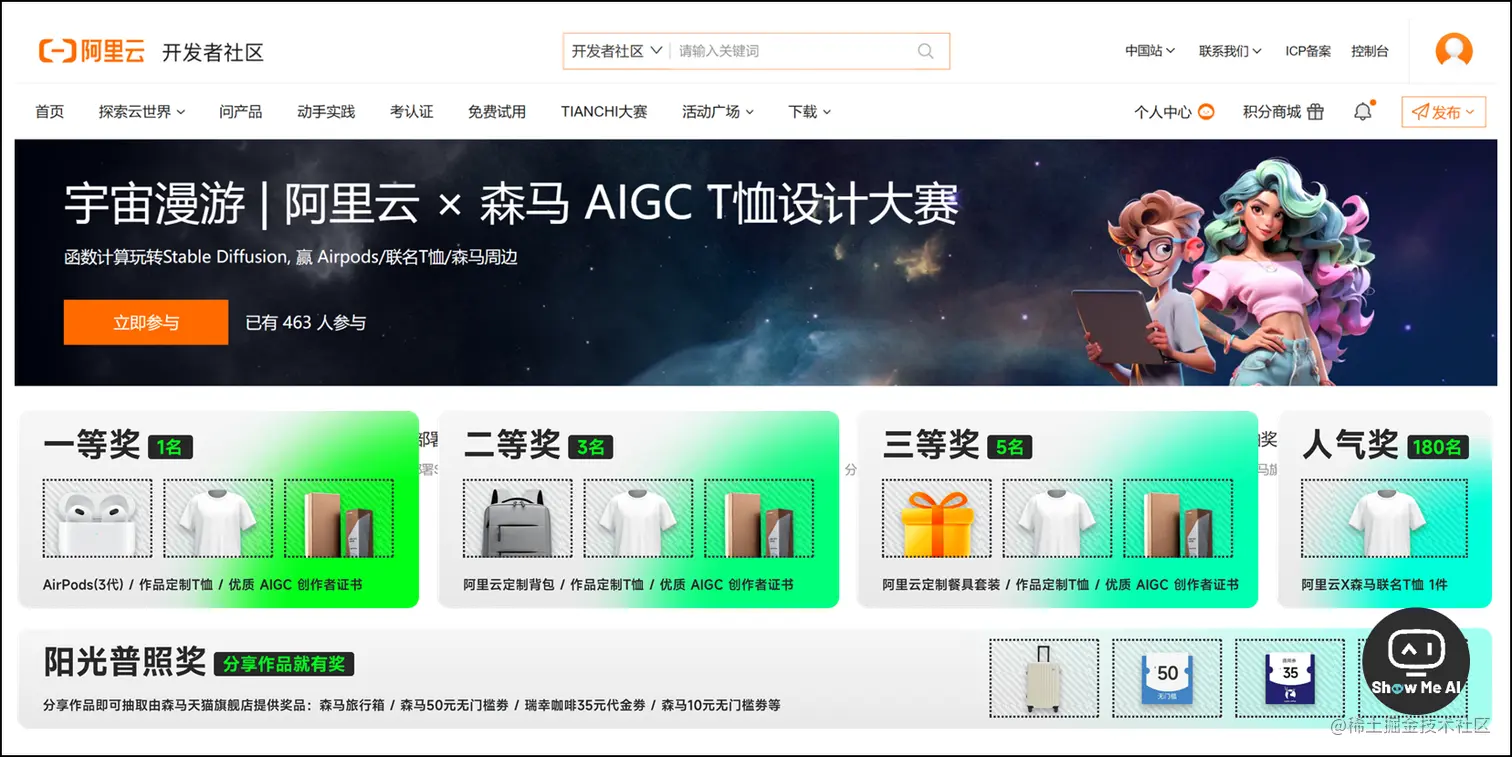
Task: Open the notification bell icon
Action: click(1363, 112)
